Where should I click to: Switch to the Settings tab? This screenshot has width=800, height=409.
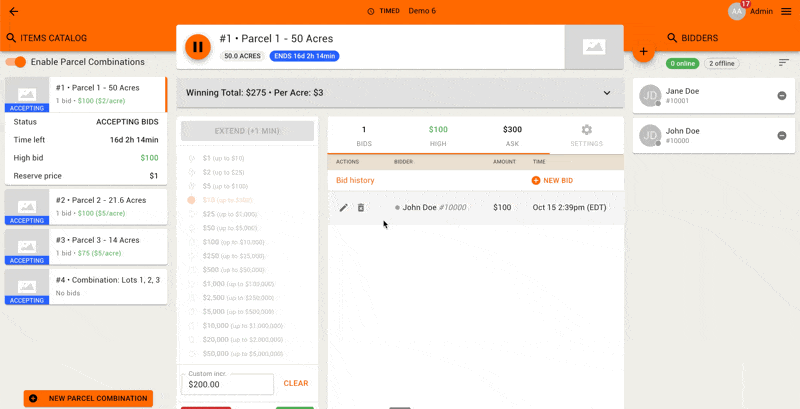(x=586, y=135)
